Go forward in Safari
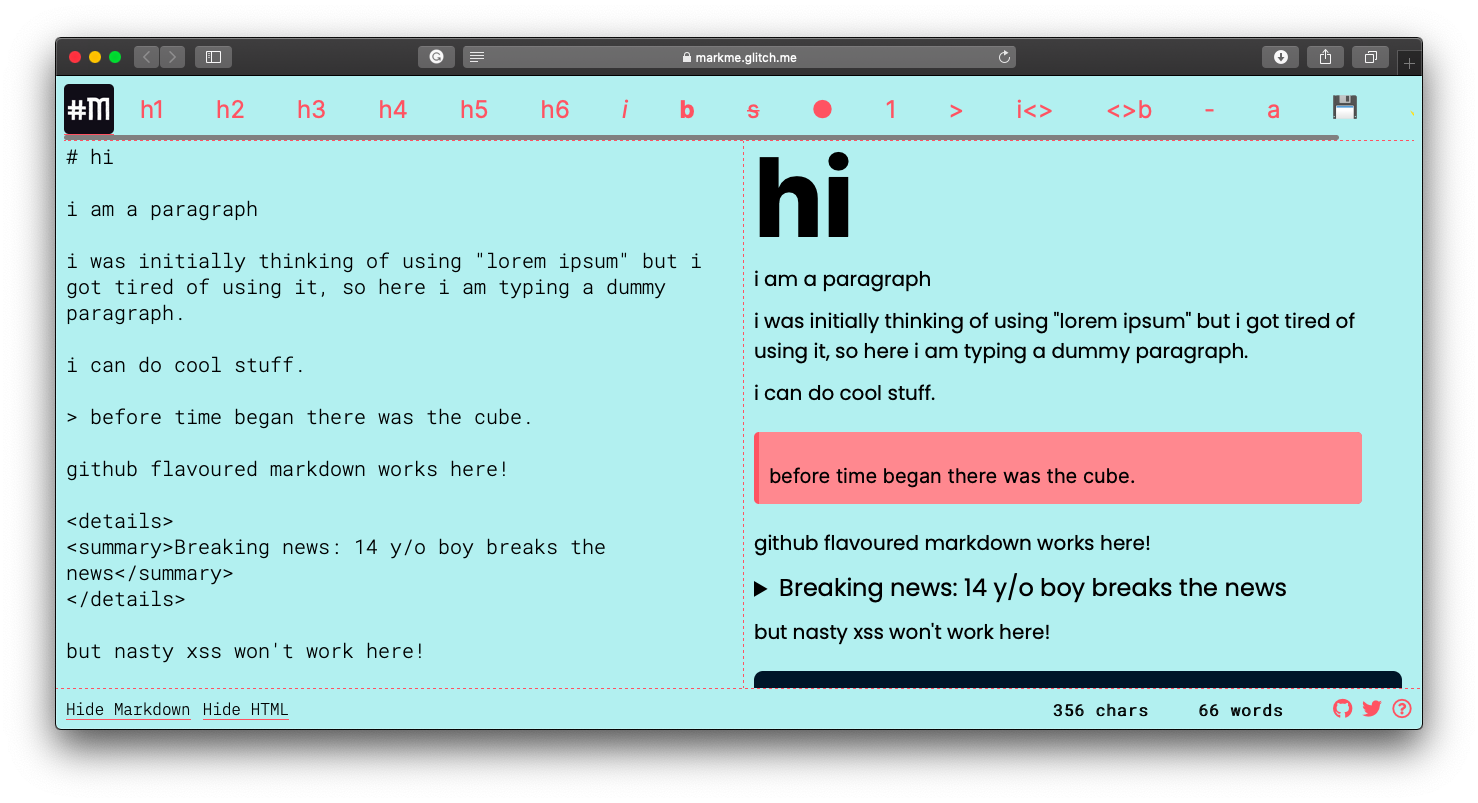 coord(172,57)
